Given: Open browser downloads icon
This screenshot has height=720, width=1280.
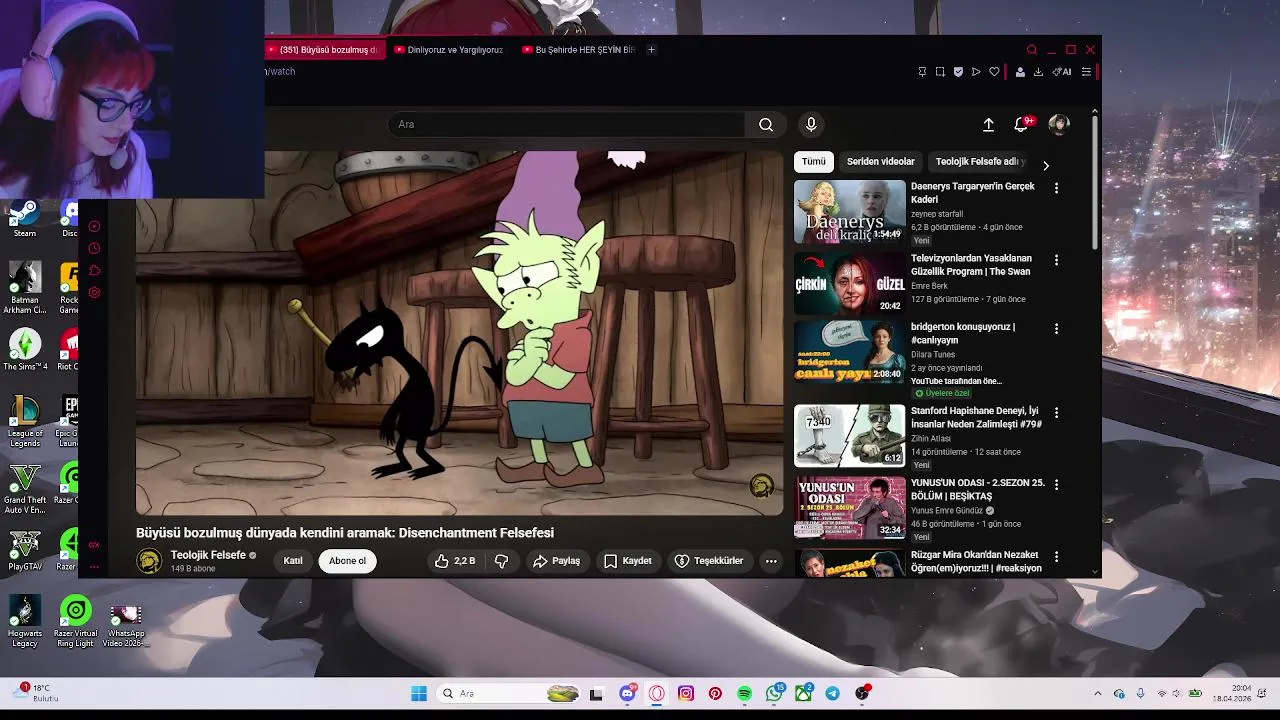Looking at the screenshot, I should click(1038, 72).
